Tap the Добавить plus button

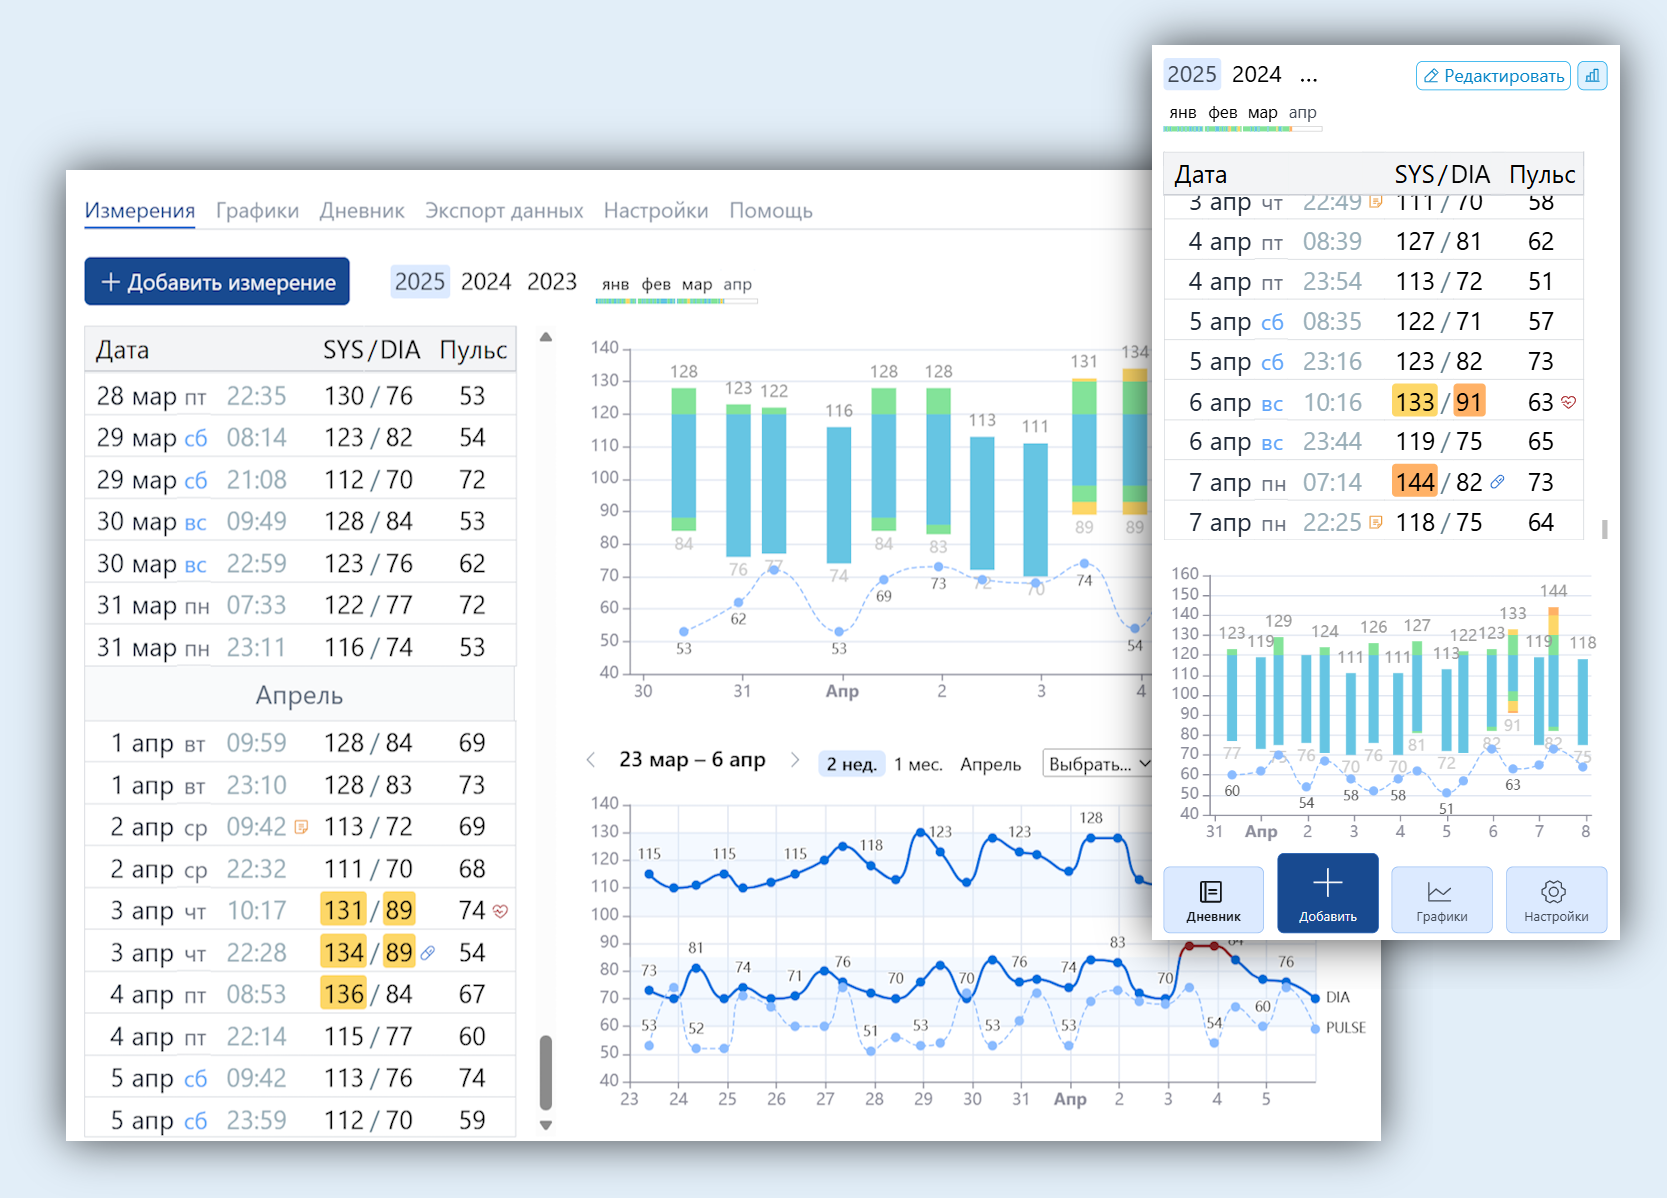coord(1327,893)
